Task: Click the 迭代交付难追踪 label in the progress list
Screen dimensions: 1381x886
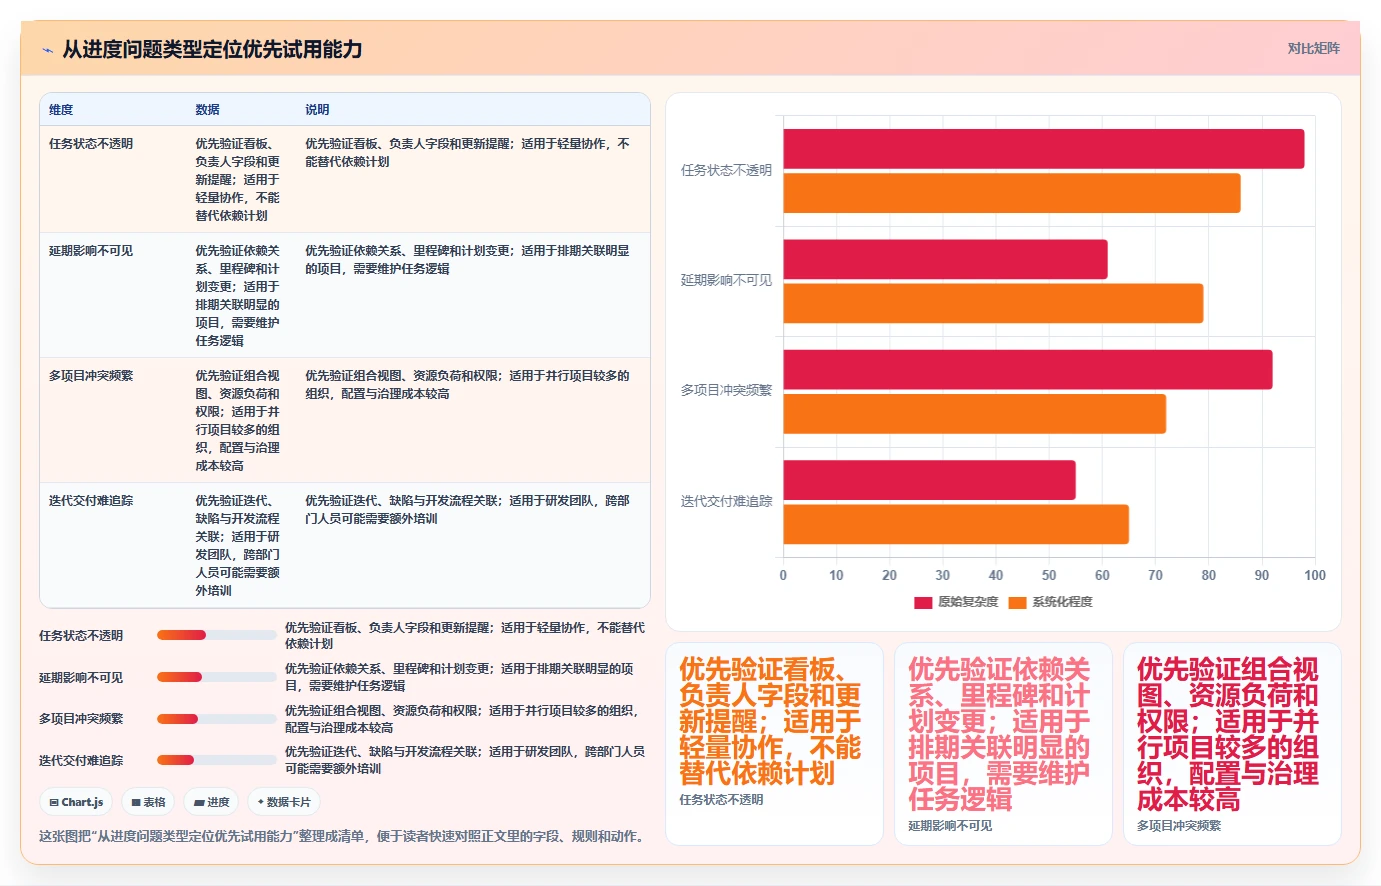Action: click(x=81, y=761)
